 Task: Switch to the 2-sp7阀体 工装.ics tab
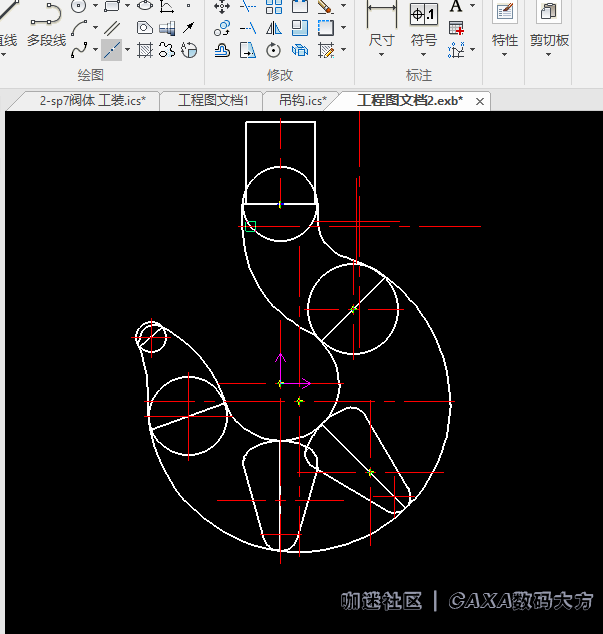pos(92,100)
